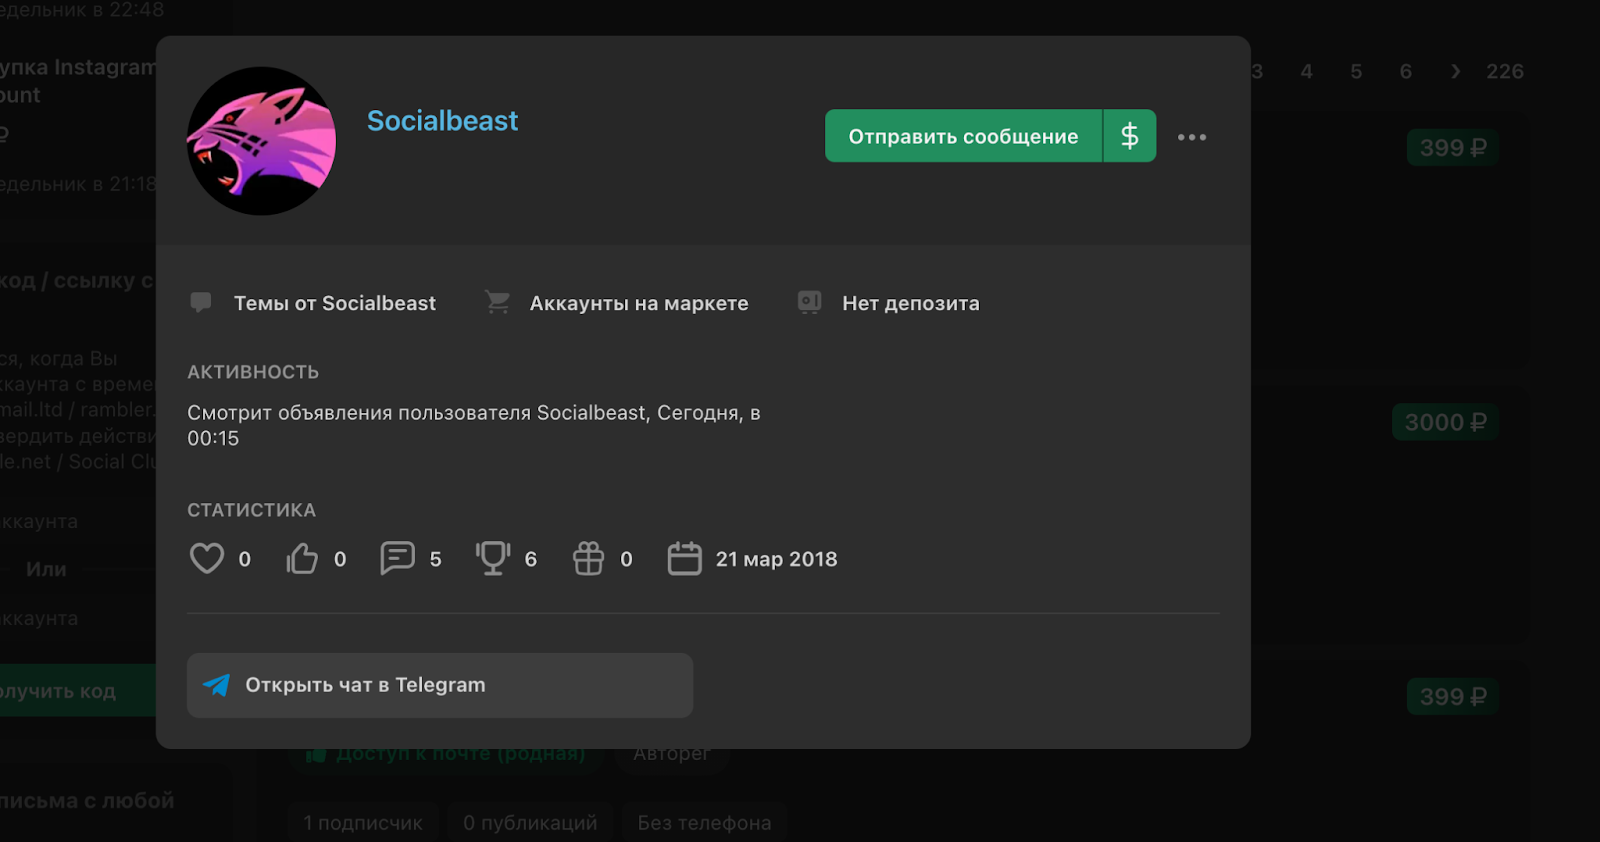Go to page 4 in background pagination
The height and width of the screenshot is (842, 1600).
[1306, 71]
